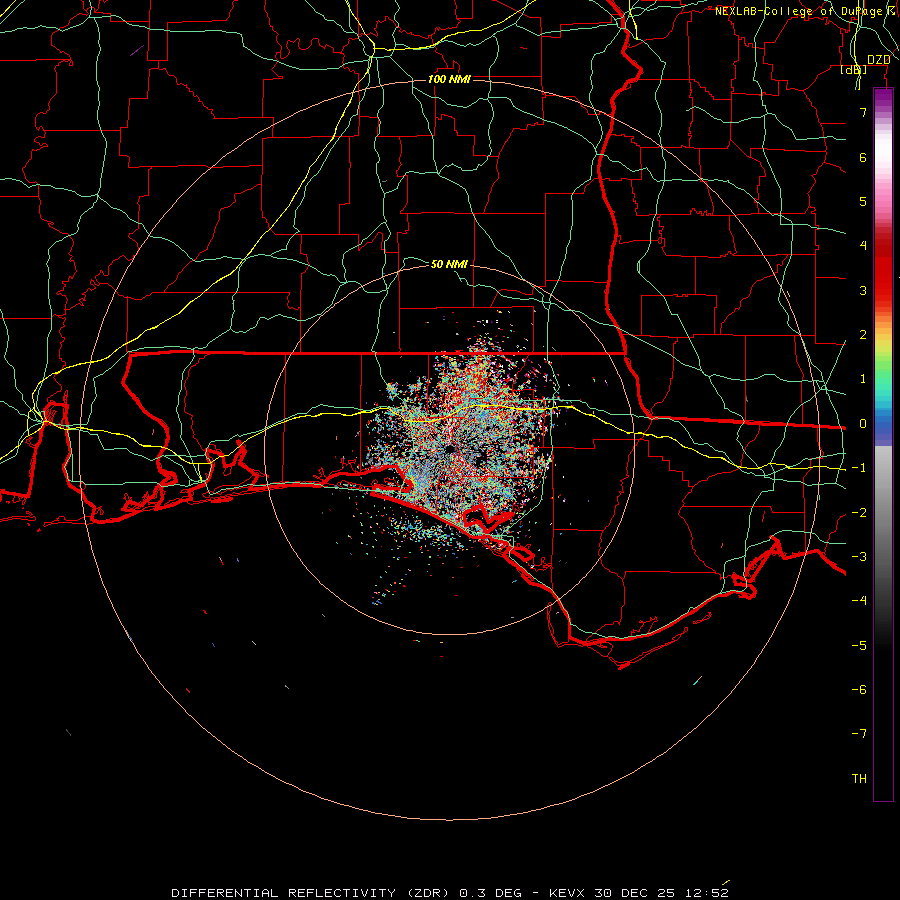Click the gray -2 dB band of the color bar
The width and height of the screenshot is (900, 900).
883,513
